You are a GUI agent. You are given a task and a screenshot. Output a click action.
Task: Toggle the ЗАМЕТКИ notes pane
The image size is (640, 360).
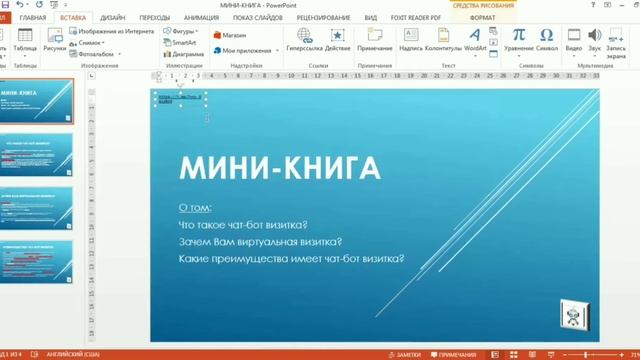pos(404,355)
